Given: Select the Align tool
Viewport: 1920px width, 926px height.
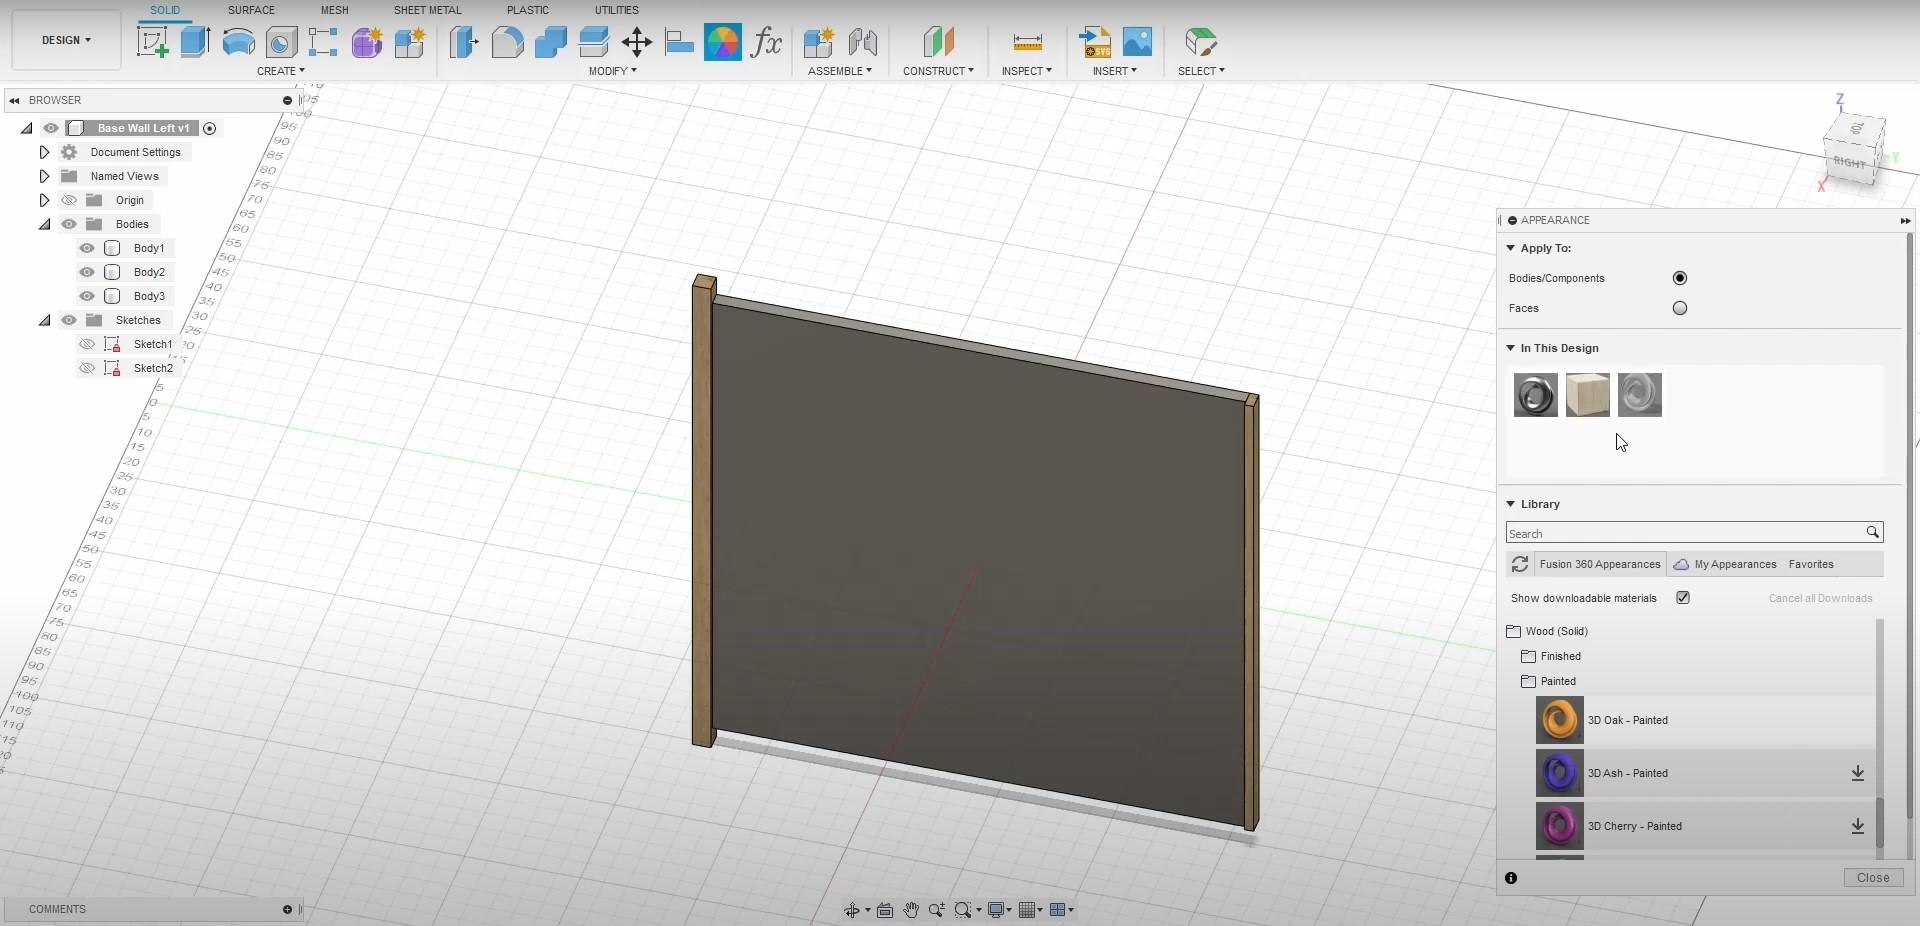Looking at the screenshot, I should tap(679, 42).
